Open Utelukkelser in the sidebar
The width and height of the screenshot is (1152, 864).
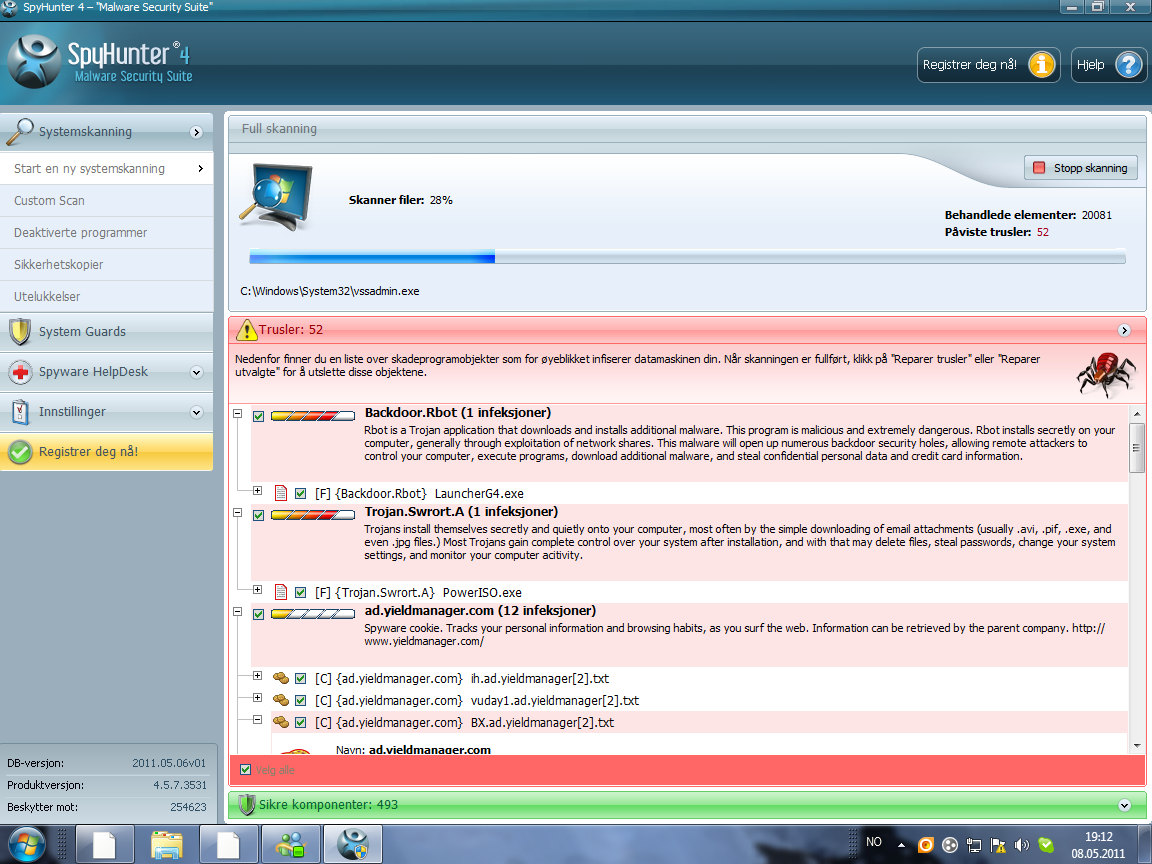click(x=107, y=296)
